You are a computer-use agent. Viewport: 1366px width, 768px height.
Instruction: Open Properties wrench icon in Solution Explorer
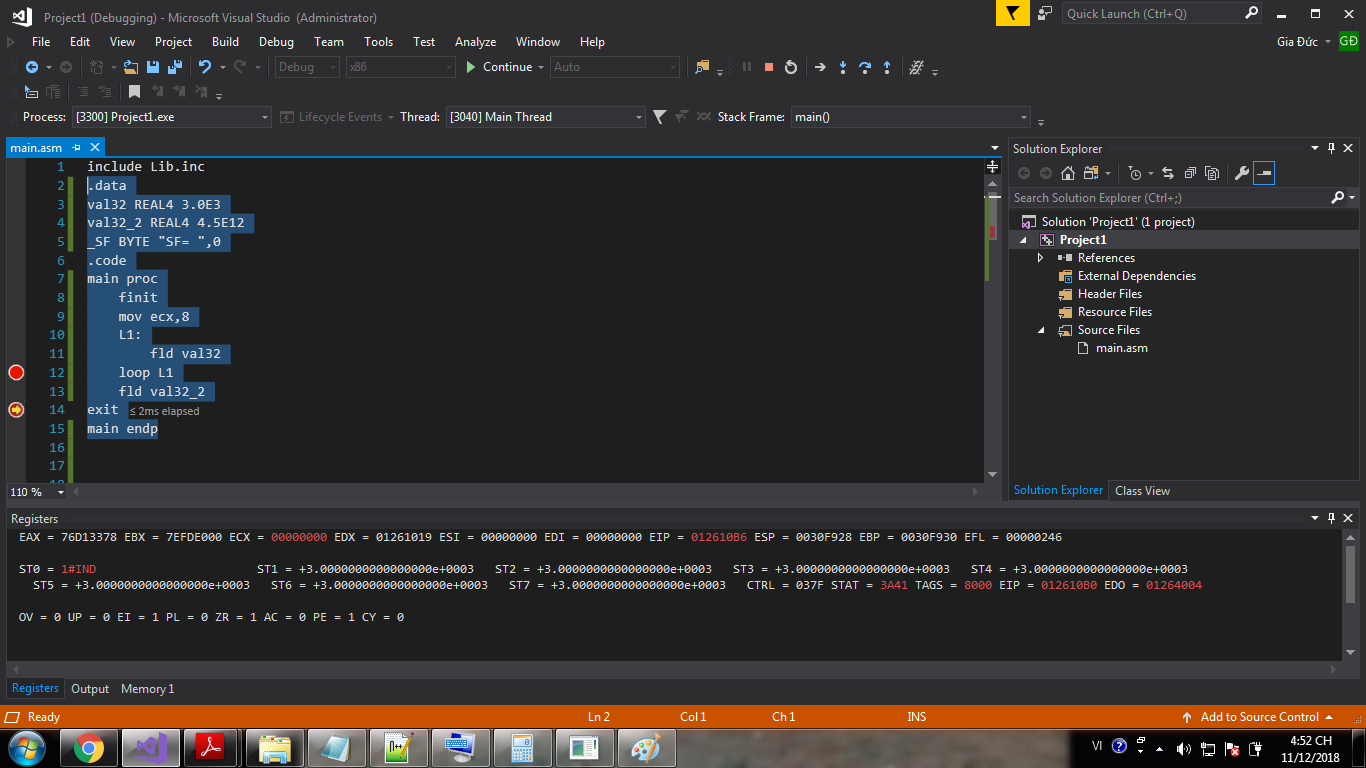coord(1241,173)
